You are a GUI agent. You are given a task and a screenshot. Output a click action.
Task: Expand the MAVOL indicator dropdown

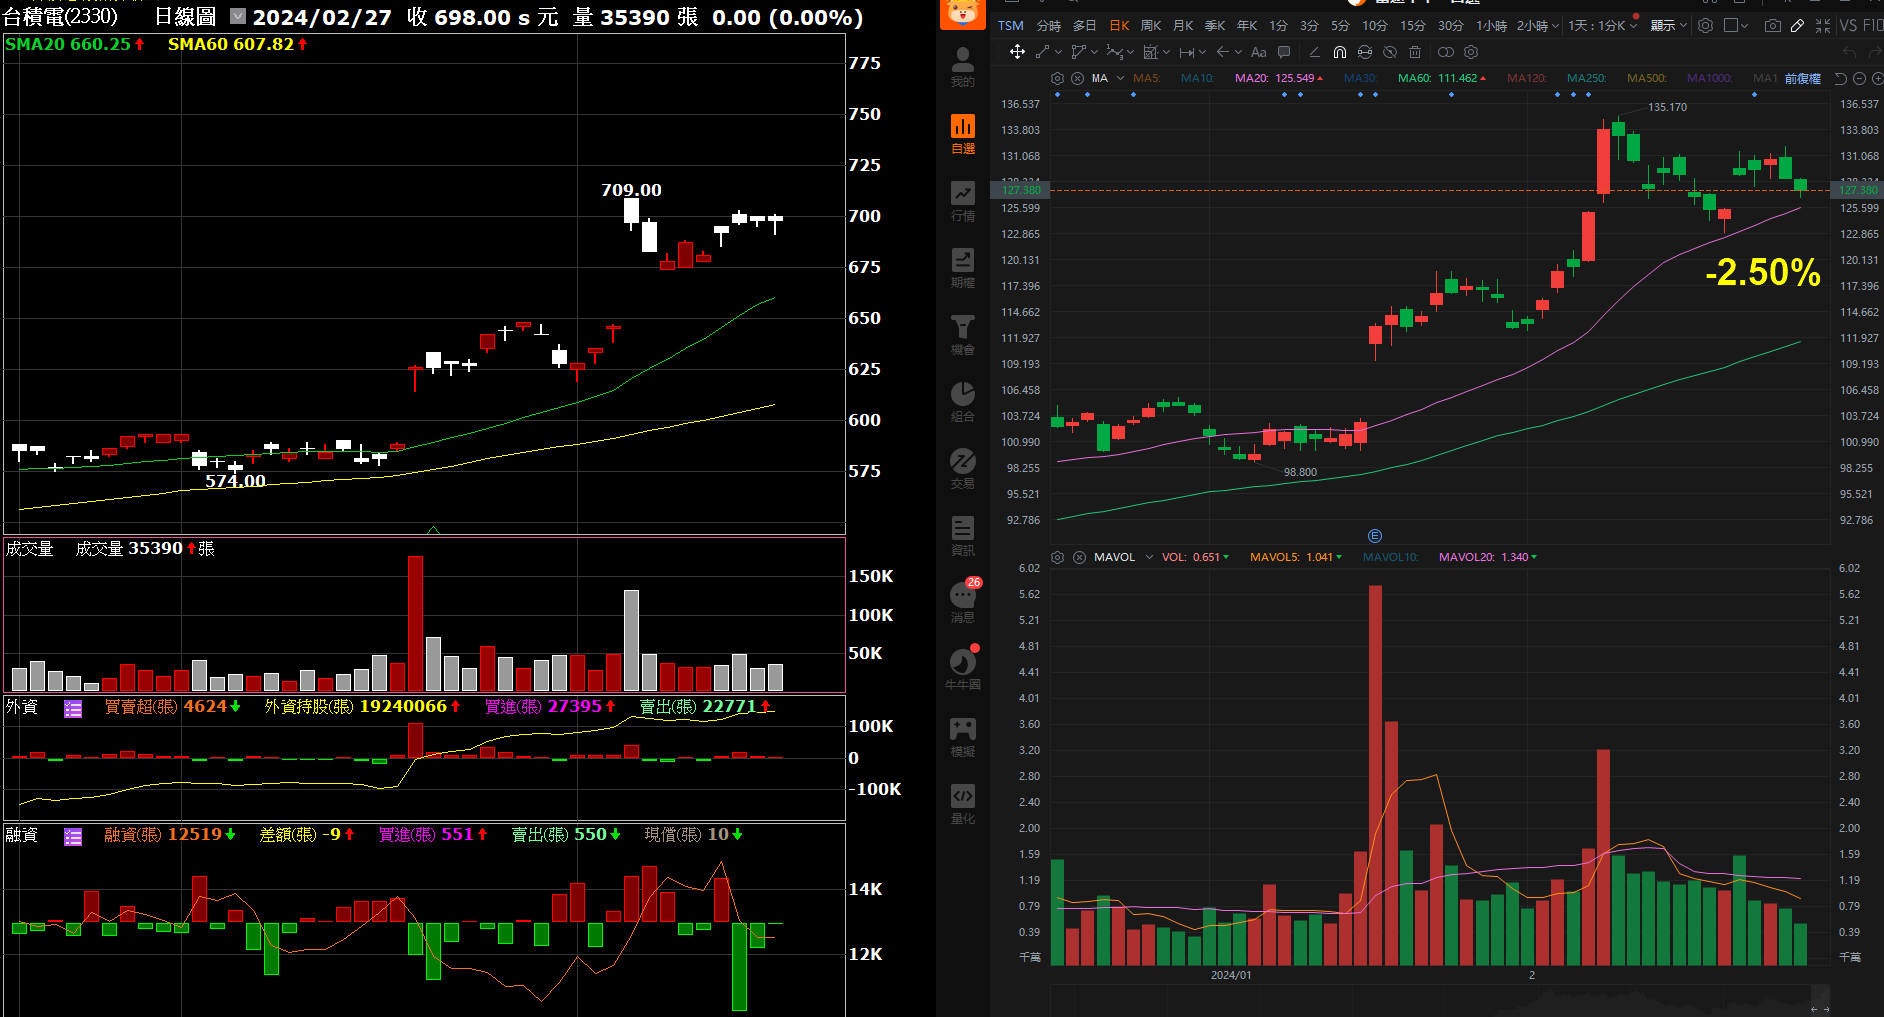point(1149,557)
